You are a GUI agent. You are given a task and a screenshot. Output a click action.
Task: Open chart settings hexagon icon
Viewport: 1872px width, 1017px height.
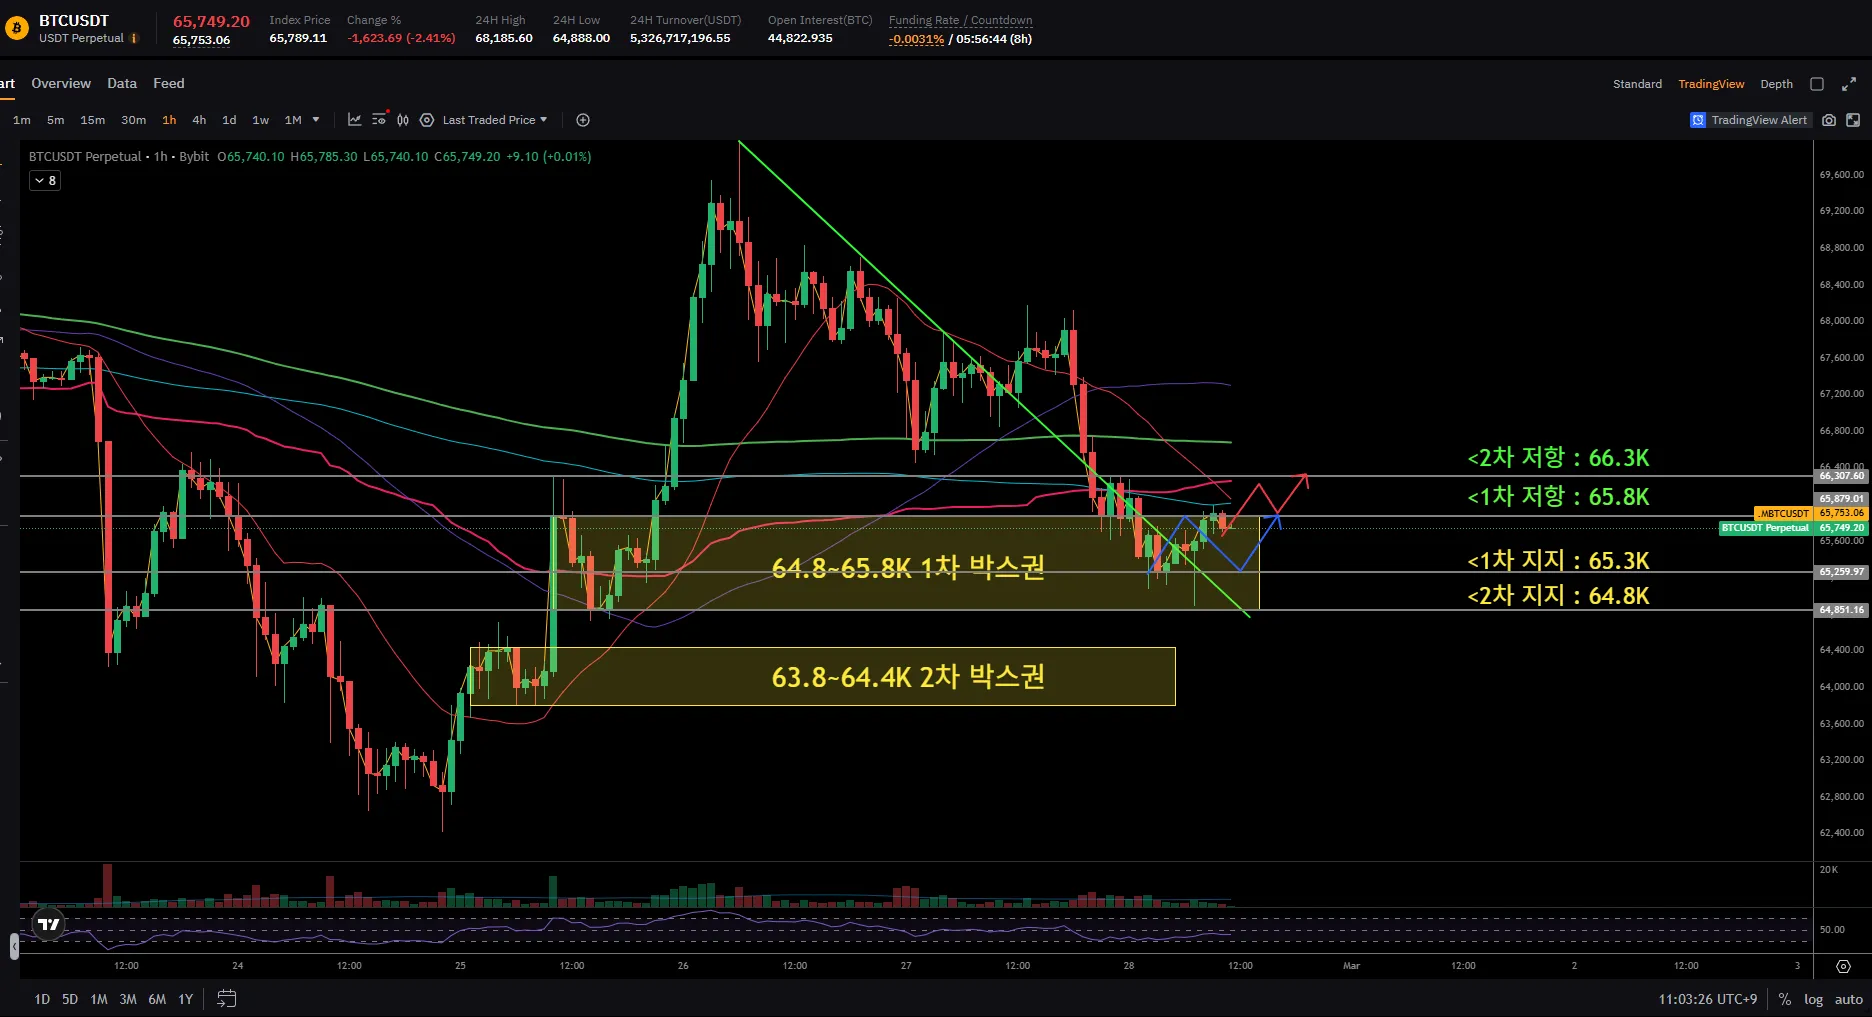point(427,120)
